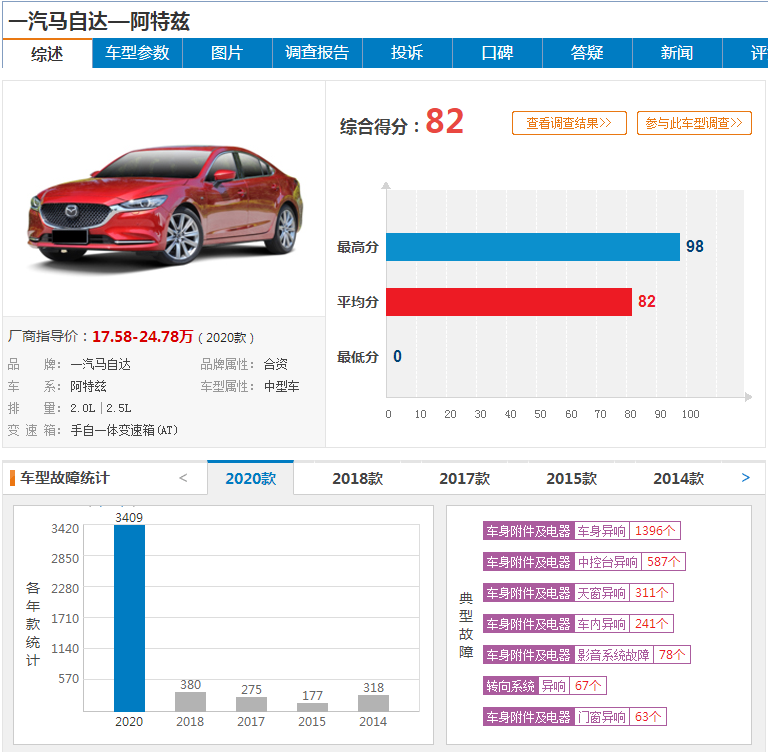Click the 车型故障统计 section heading

(x=65, y=478)
